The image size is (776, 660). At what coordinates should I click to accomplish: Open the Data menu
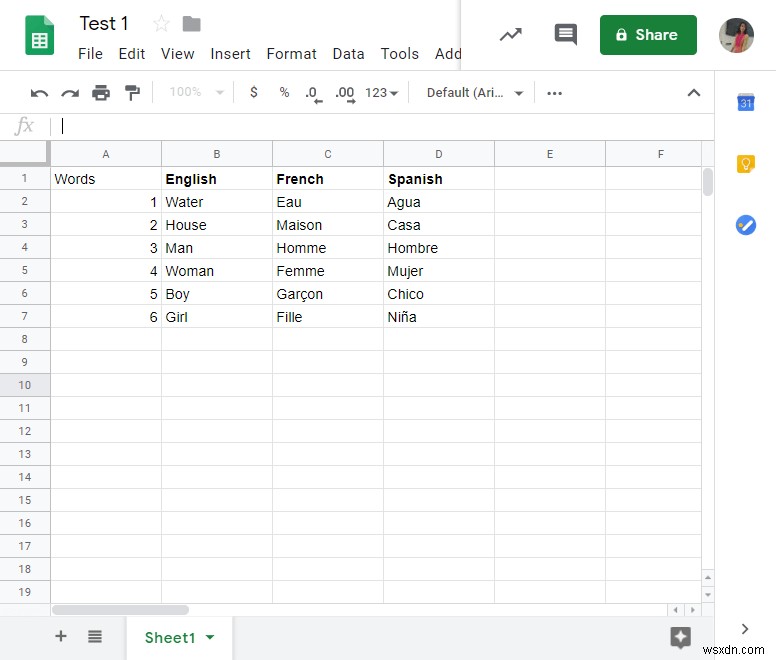coord(348,54)
